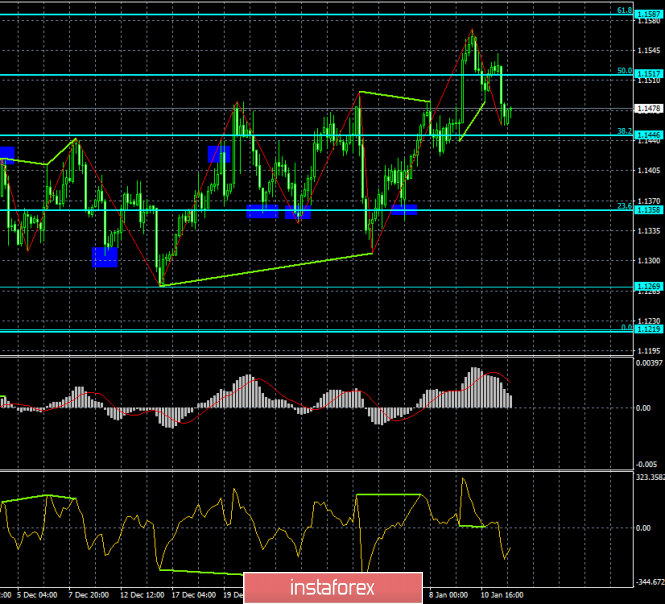Click the 7 Dec 20:00 time label
Screen dimensions: 665x604
89,593
